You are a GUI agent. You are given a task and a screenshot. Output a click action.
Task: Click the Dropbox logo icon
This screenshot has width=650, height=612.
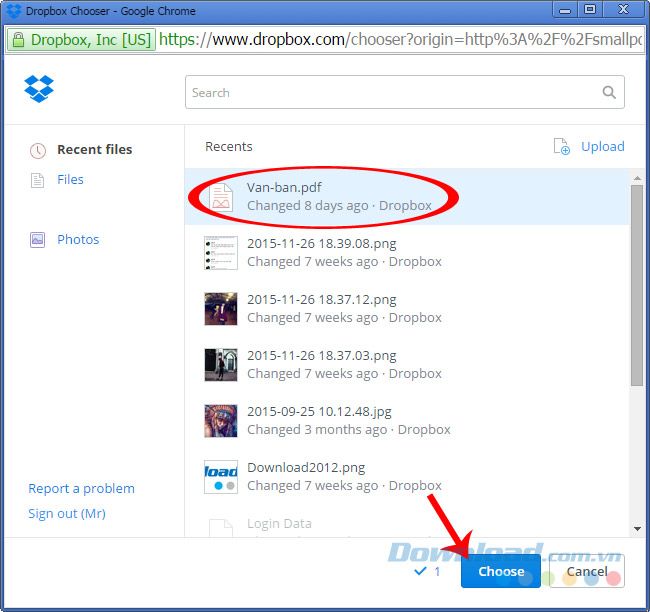(39, 89)
